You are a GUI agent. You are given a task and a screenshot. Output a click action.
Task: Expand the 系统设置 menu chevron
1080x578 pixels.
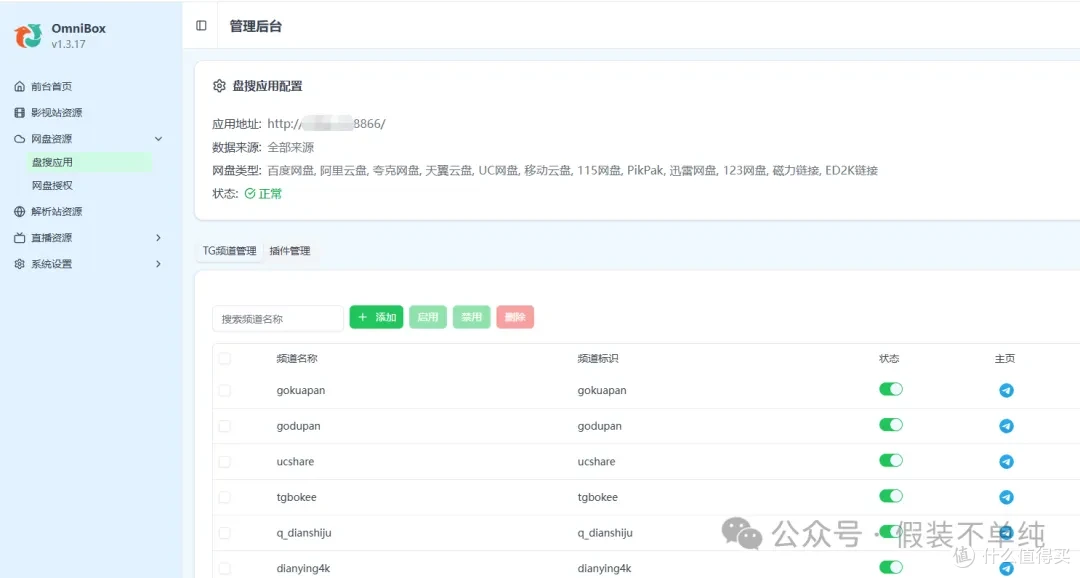point(158,264)
